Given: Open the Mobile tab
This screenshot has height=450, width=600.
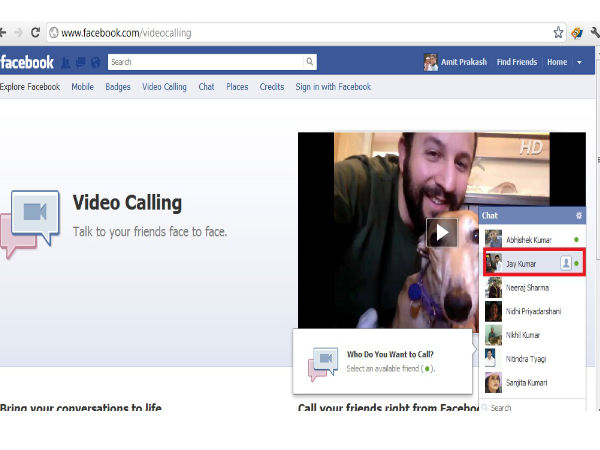Looking at the screenshot, I should tap(83, 87).
